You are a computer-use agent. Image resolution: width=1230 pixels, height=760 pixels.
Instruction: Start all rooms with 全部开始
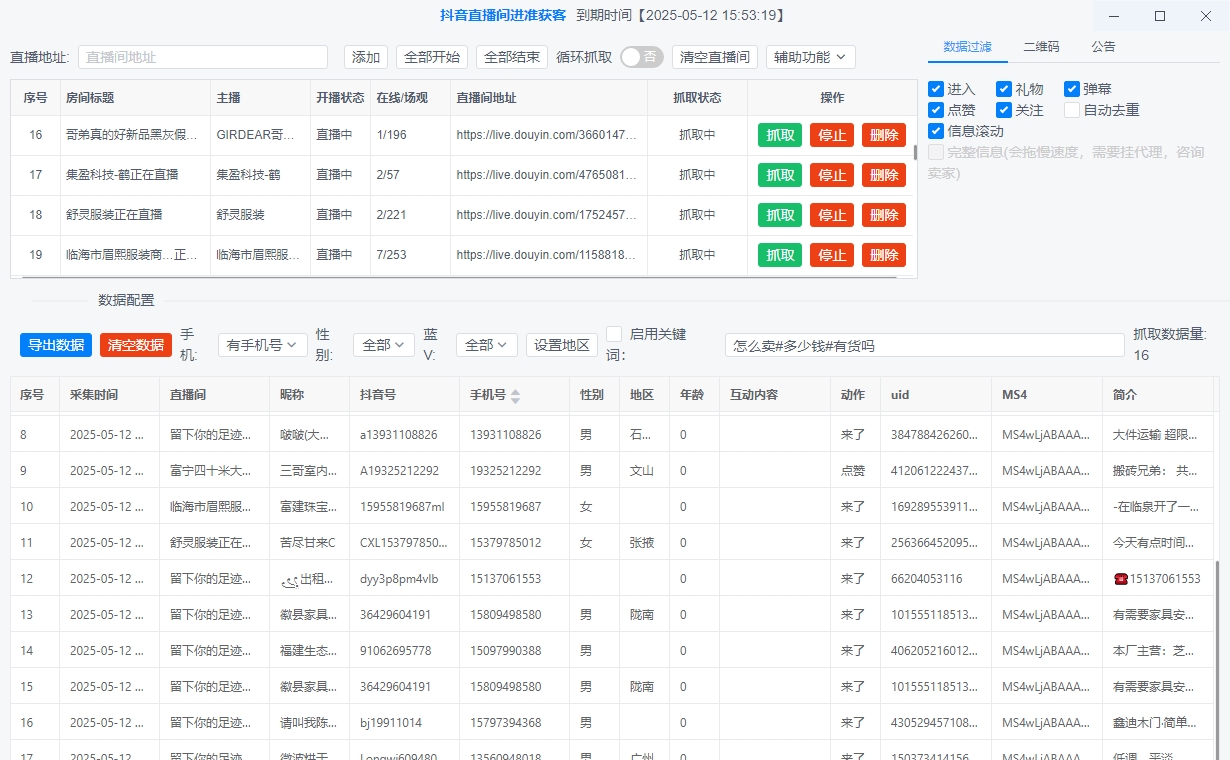pos(430,57)
